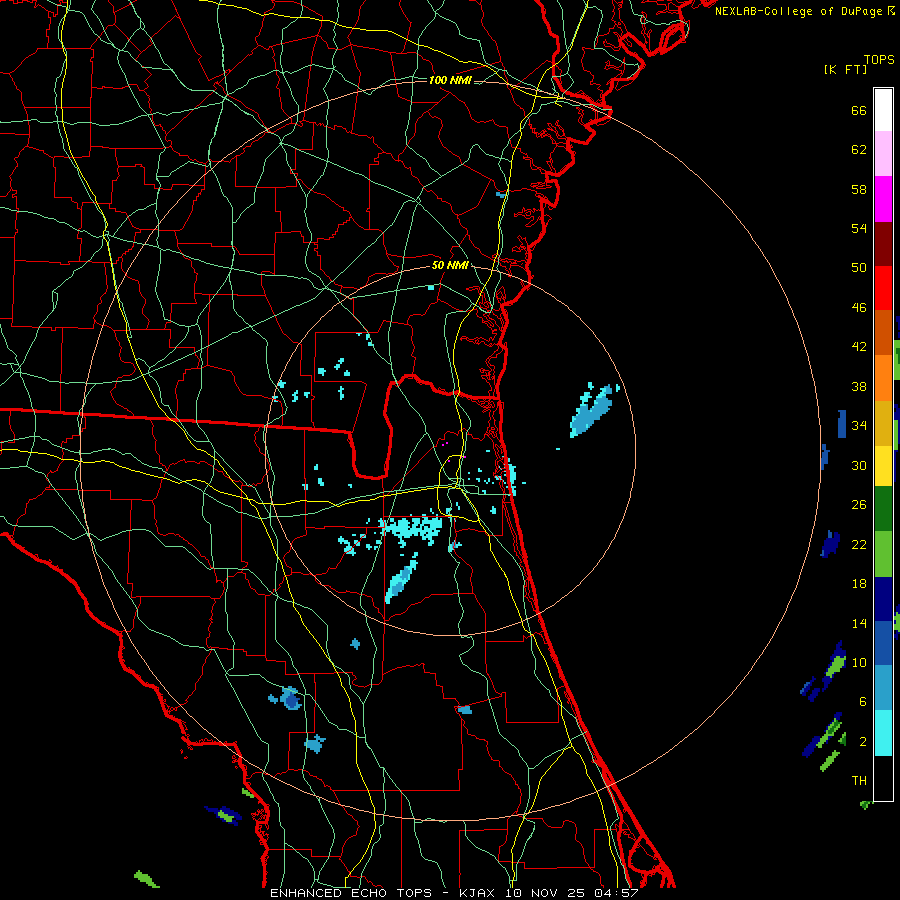Click the "34" legend value
This screenshot has width=900, height=900.
859,426
